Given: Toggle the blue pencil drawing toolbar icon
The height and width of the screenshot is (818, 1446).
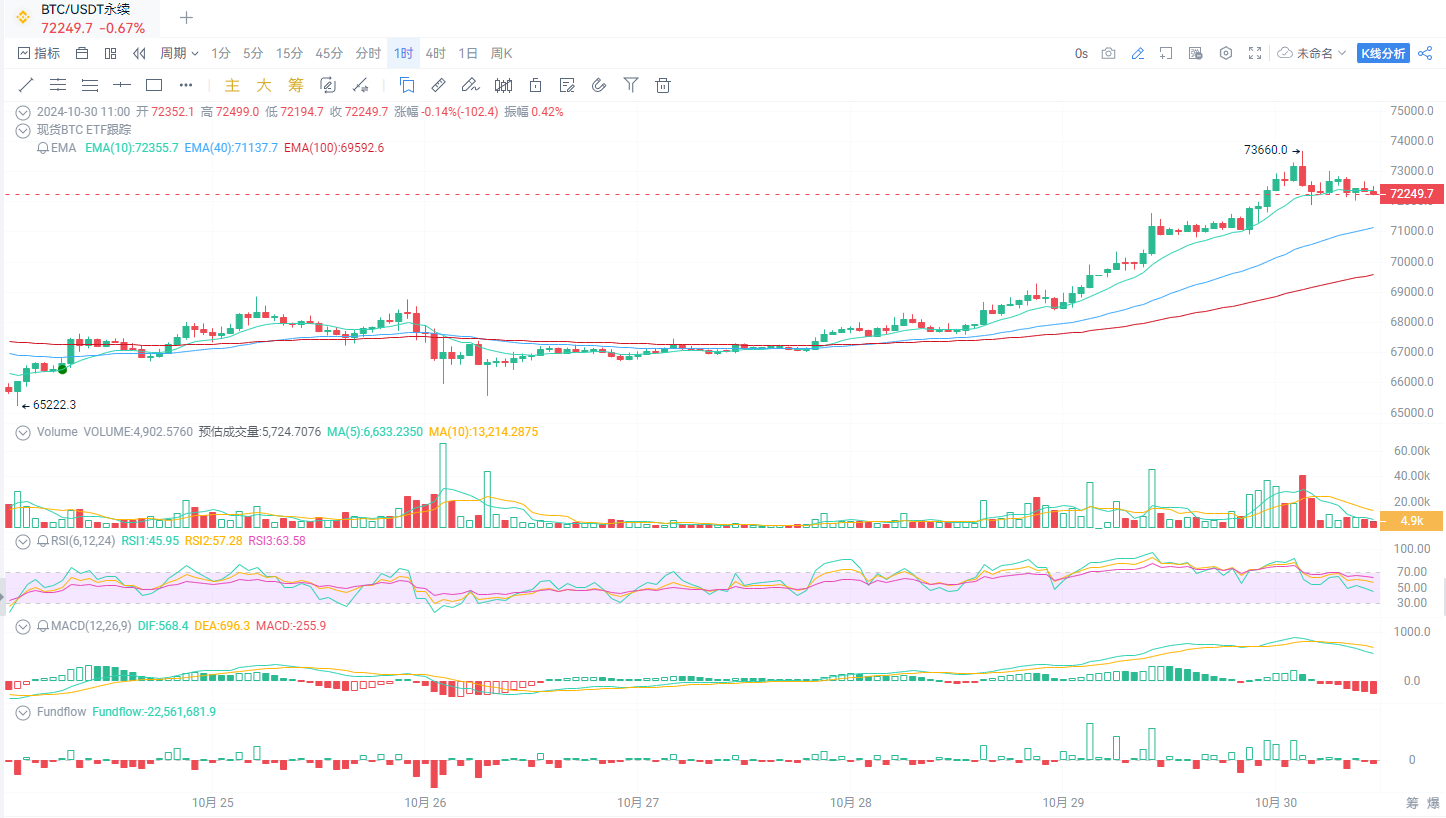Looking at the screenshot, I should (x=1137, y=53).
